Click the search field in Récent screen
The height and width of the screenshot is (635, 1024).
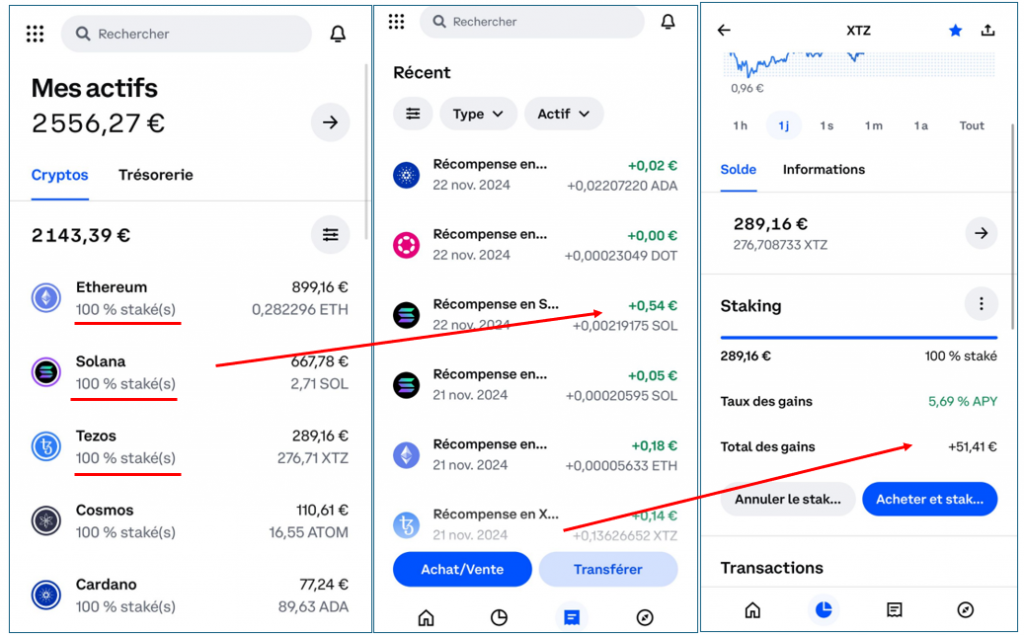(532, 22)
